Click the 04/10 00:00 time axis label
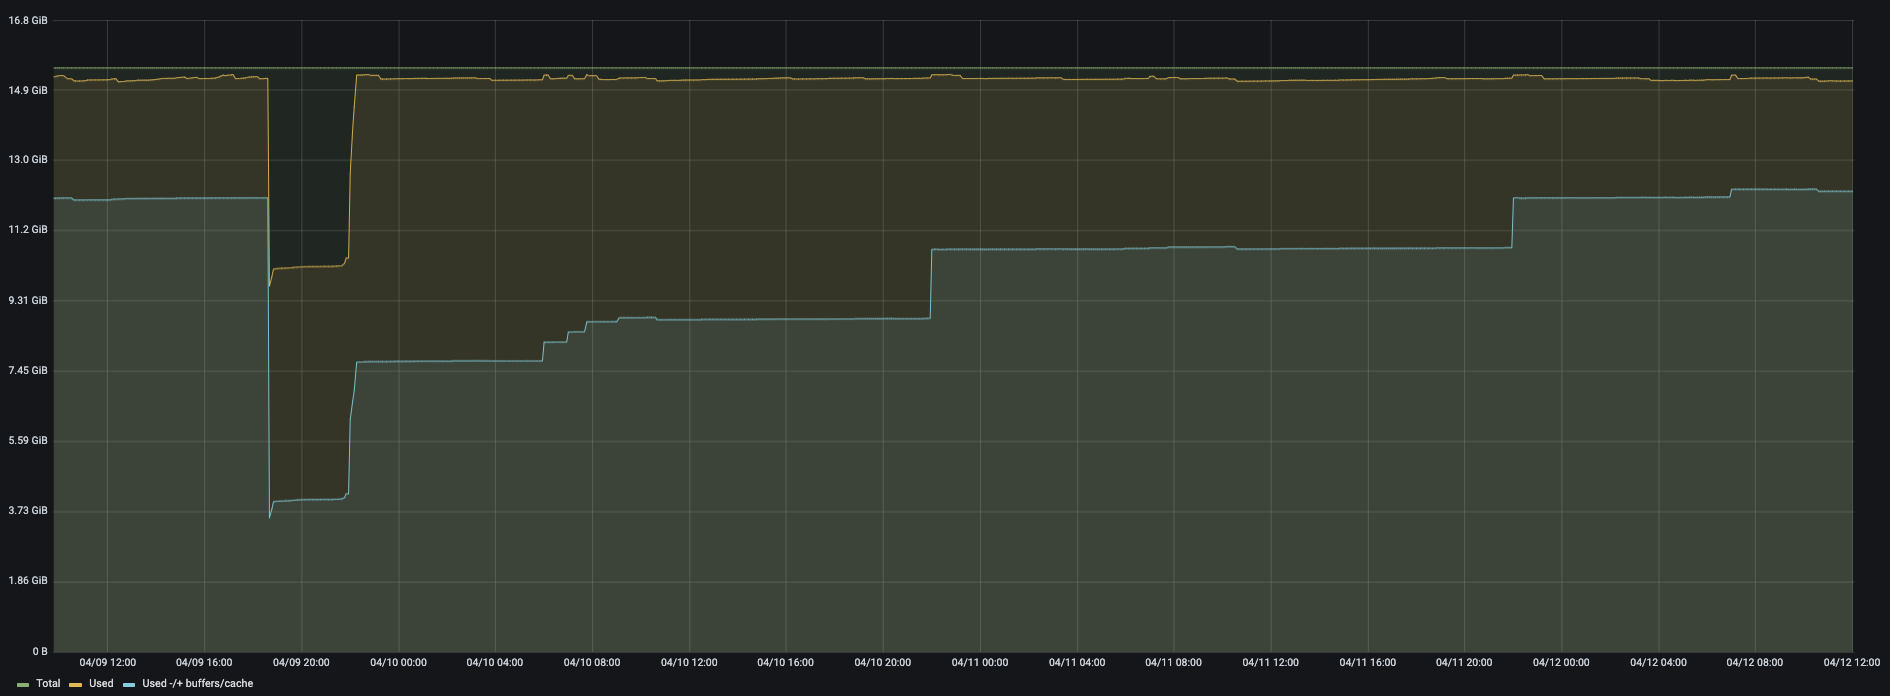Image resolution: width=1890 pixels, height=696 pixels. pyautogui.click(x=398, y=662)
